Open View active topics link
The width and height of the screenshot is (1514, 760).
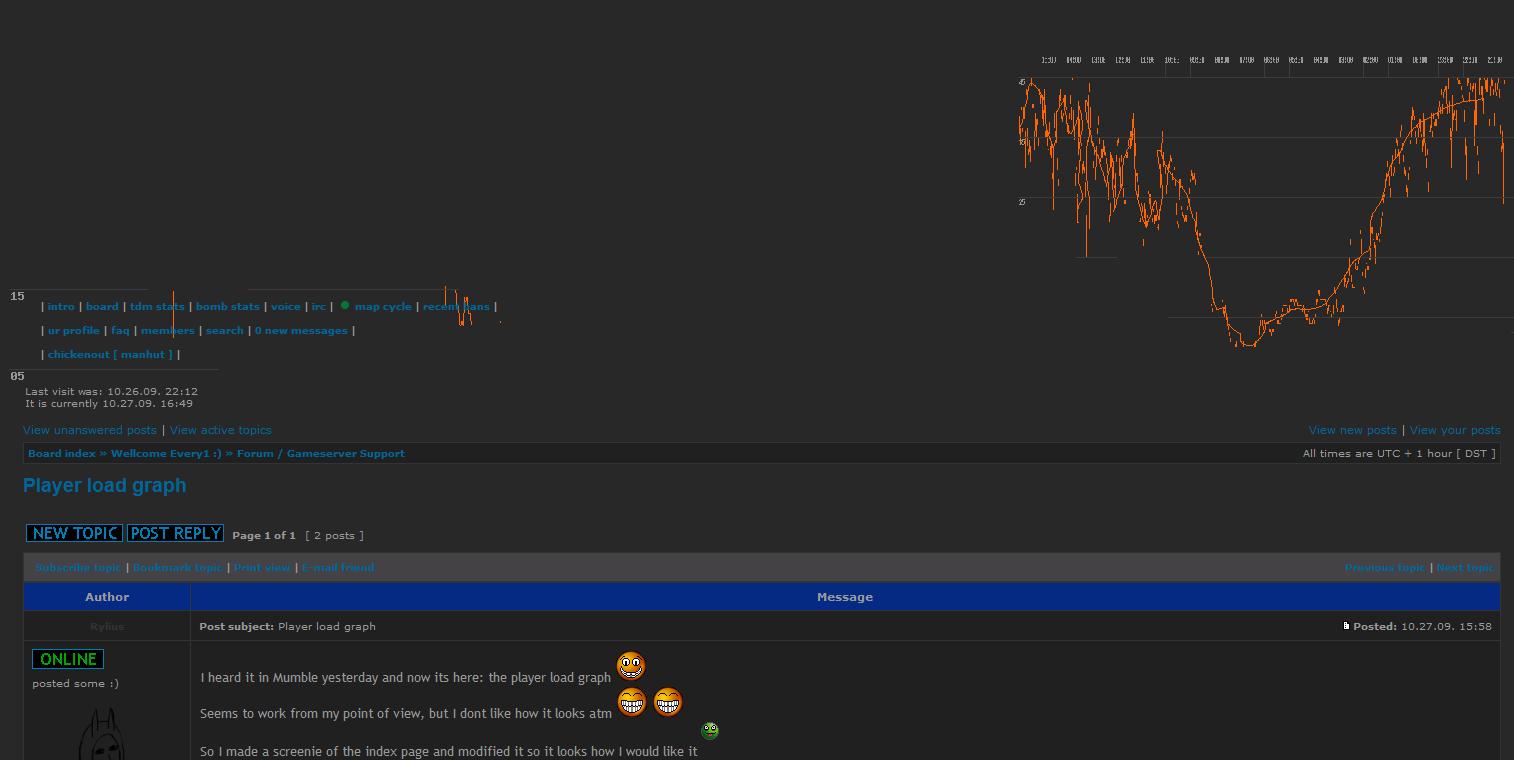click(x=221, y=430)
